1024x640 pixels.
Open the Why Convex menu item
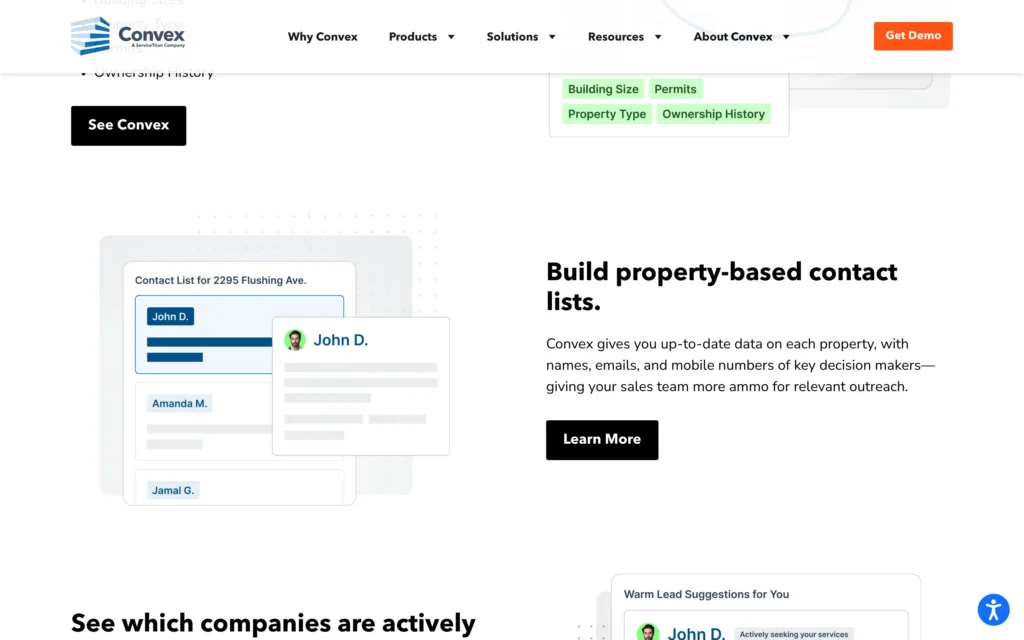point(323,37)
